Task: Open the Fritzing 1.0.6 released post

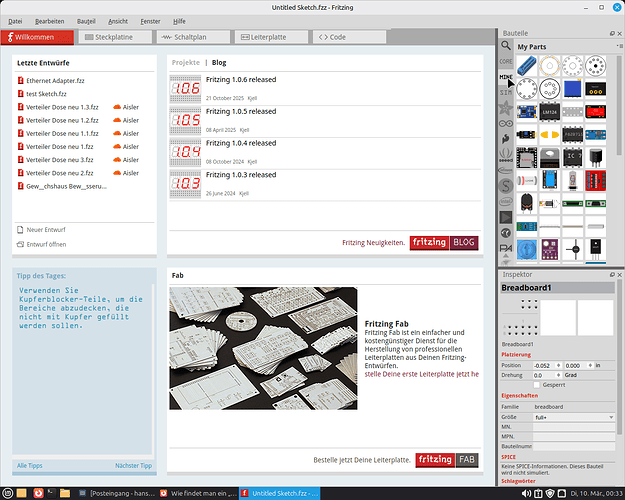Action: coord(241,80)
